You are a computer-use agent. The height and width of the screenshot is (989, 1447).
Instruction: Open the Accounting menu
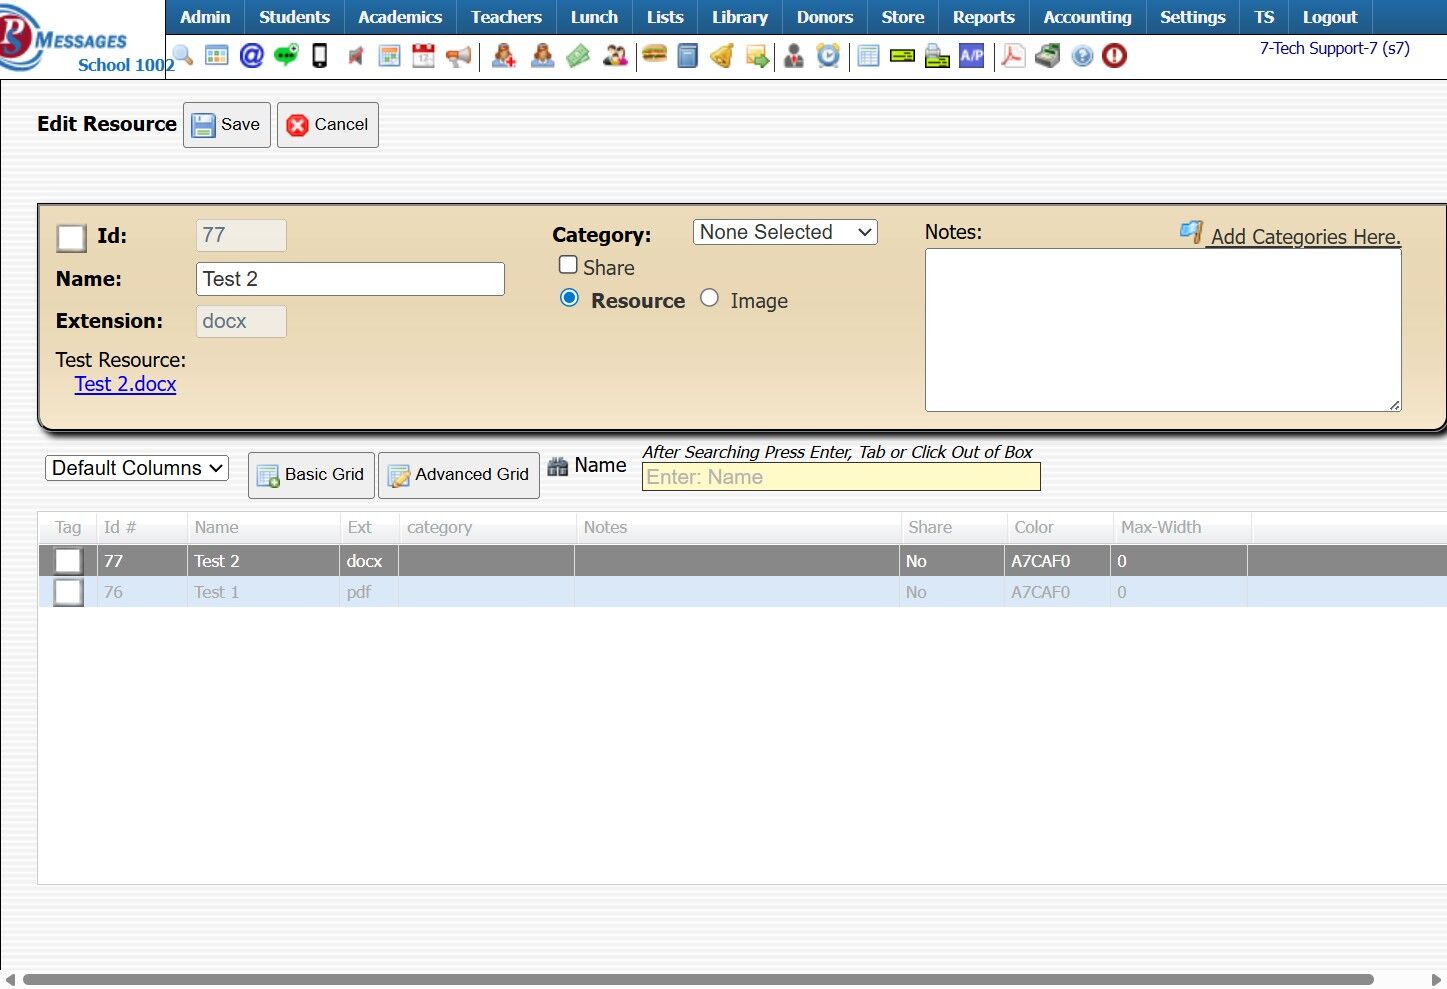[1087, 17]
